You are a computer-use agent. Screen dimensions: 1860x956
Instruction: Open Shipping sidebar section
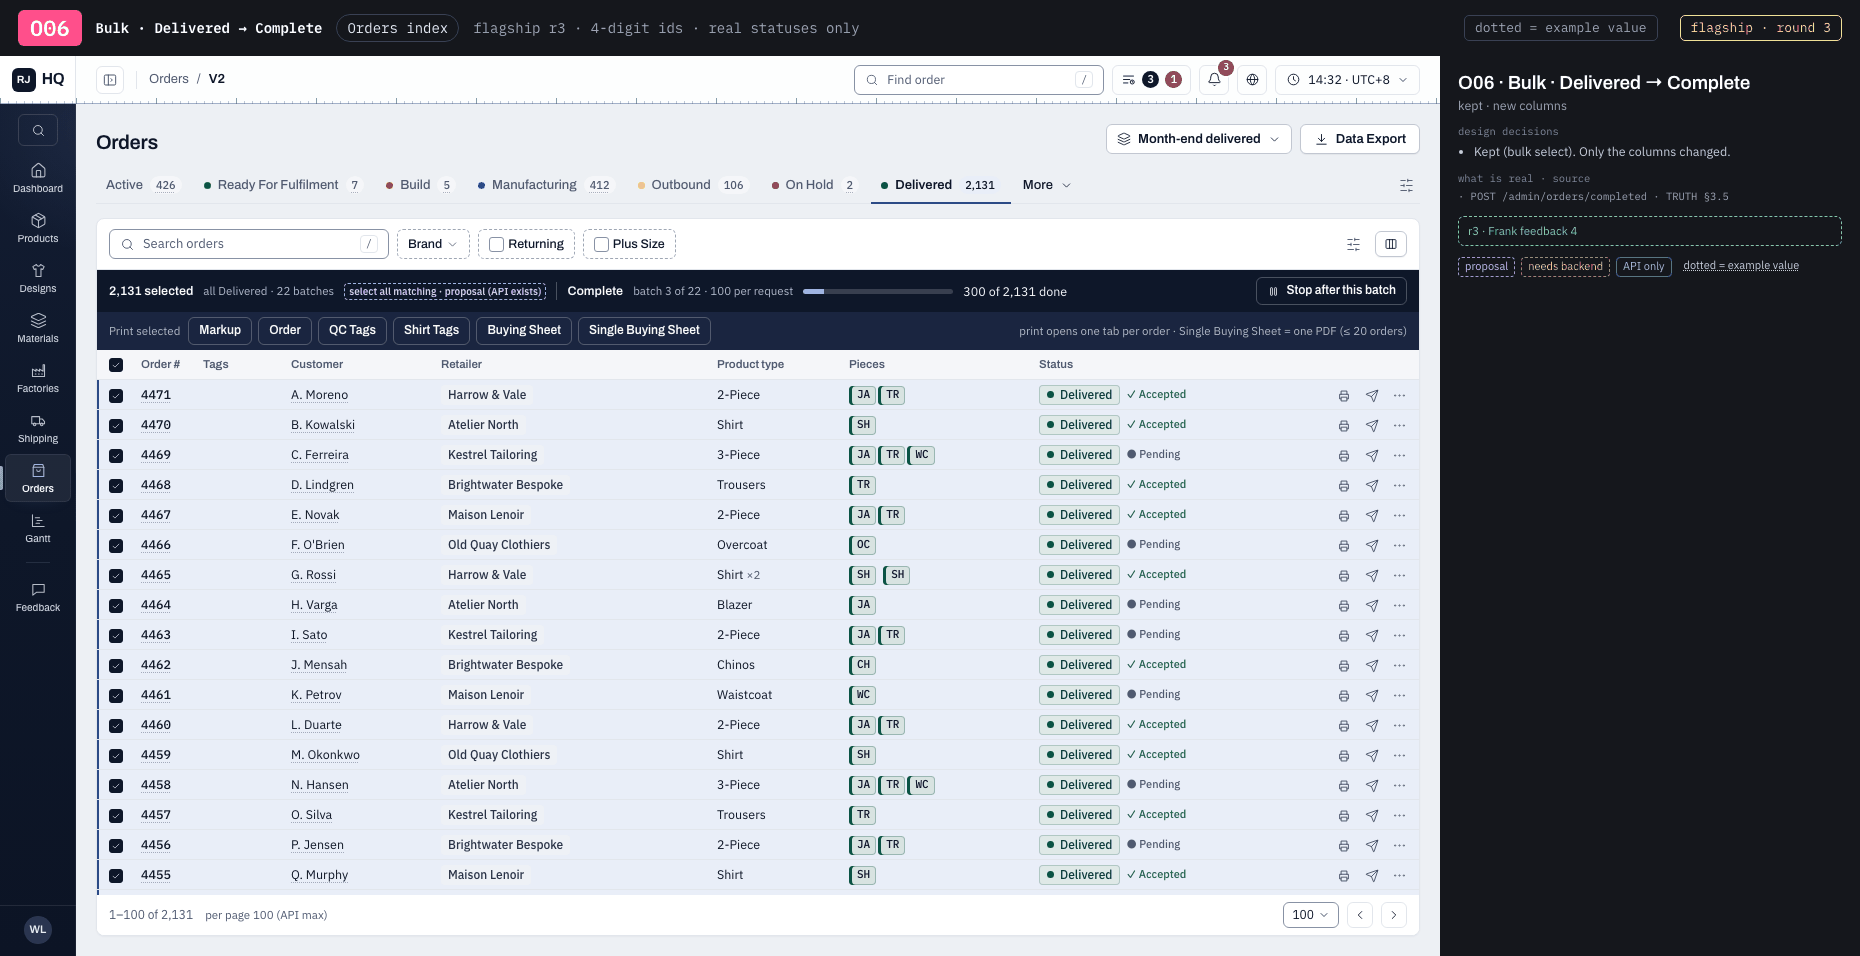point(38,428)
